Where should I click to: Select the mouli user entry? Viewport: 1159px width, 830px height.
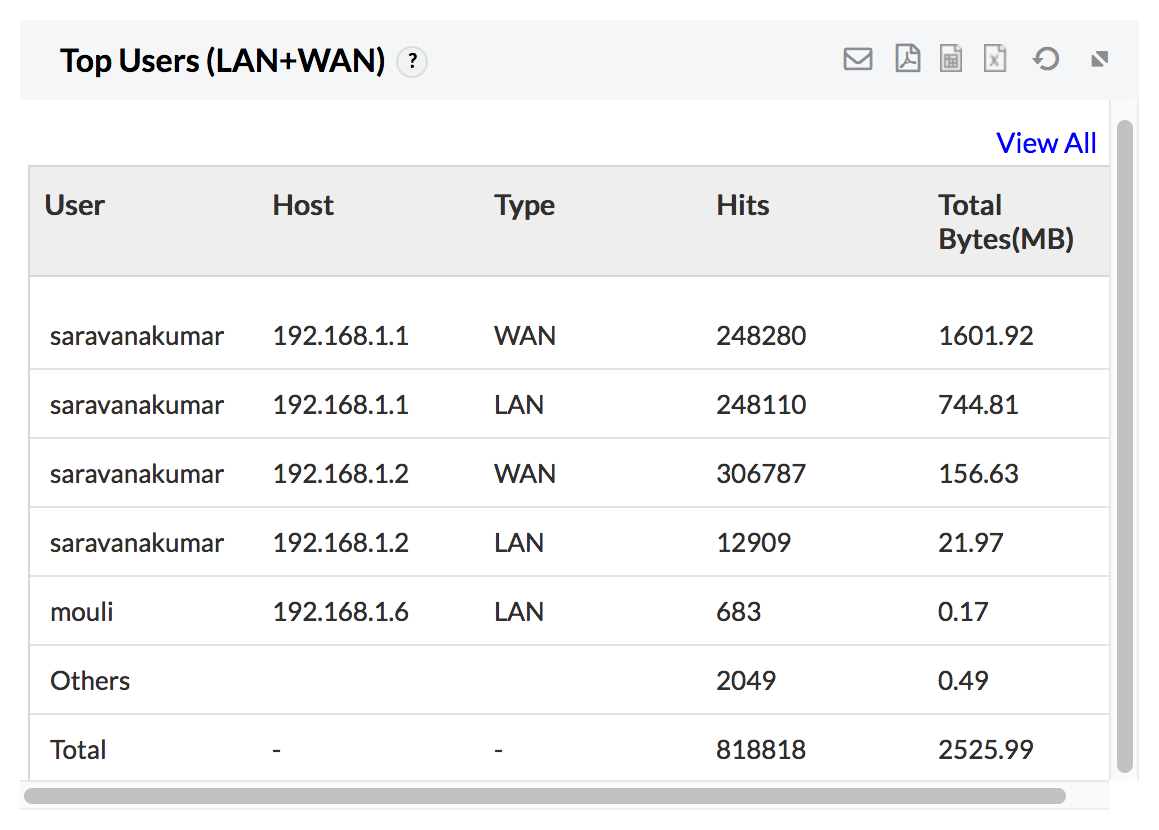[82, 612]
